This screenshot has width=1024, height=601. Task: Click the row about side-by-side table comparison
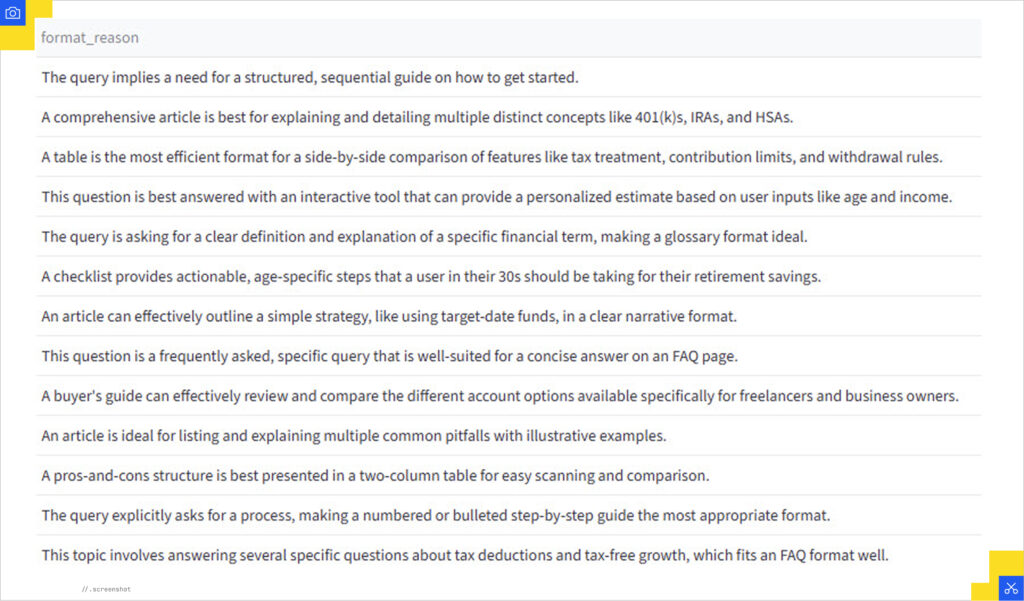coord(492,157)
